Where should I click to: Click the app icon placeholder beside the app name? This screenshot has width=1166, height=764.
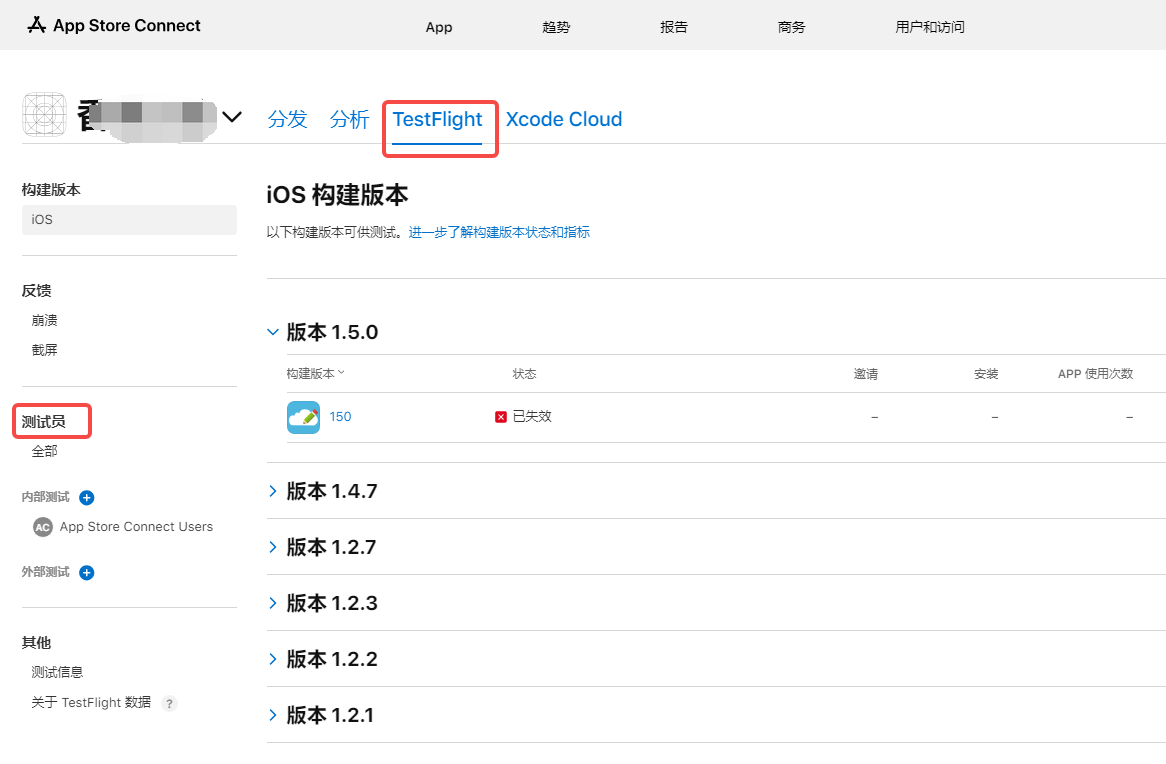point(45,115)
